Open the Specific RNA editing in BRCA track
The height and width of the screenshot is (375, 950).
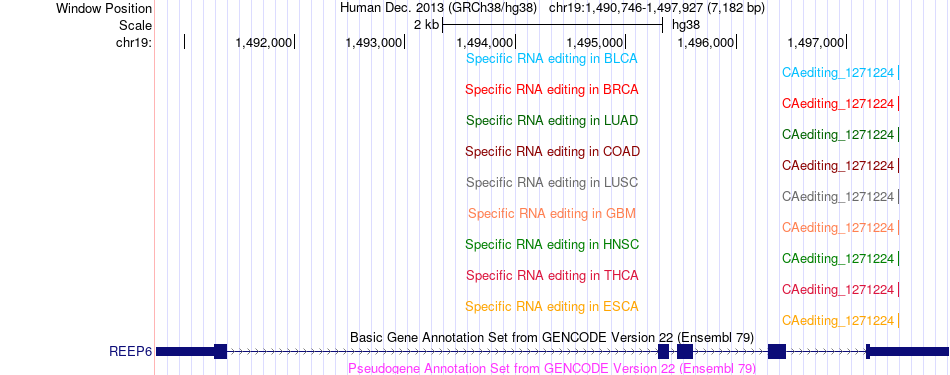point(552,90)
